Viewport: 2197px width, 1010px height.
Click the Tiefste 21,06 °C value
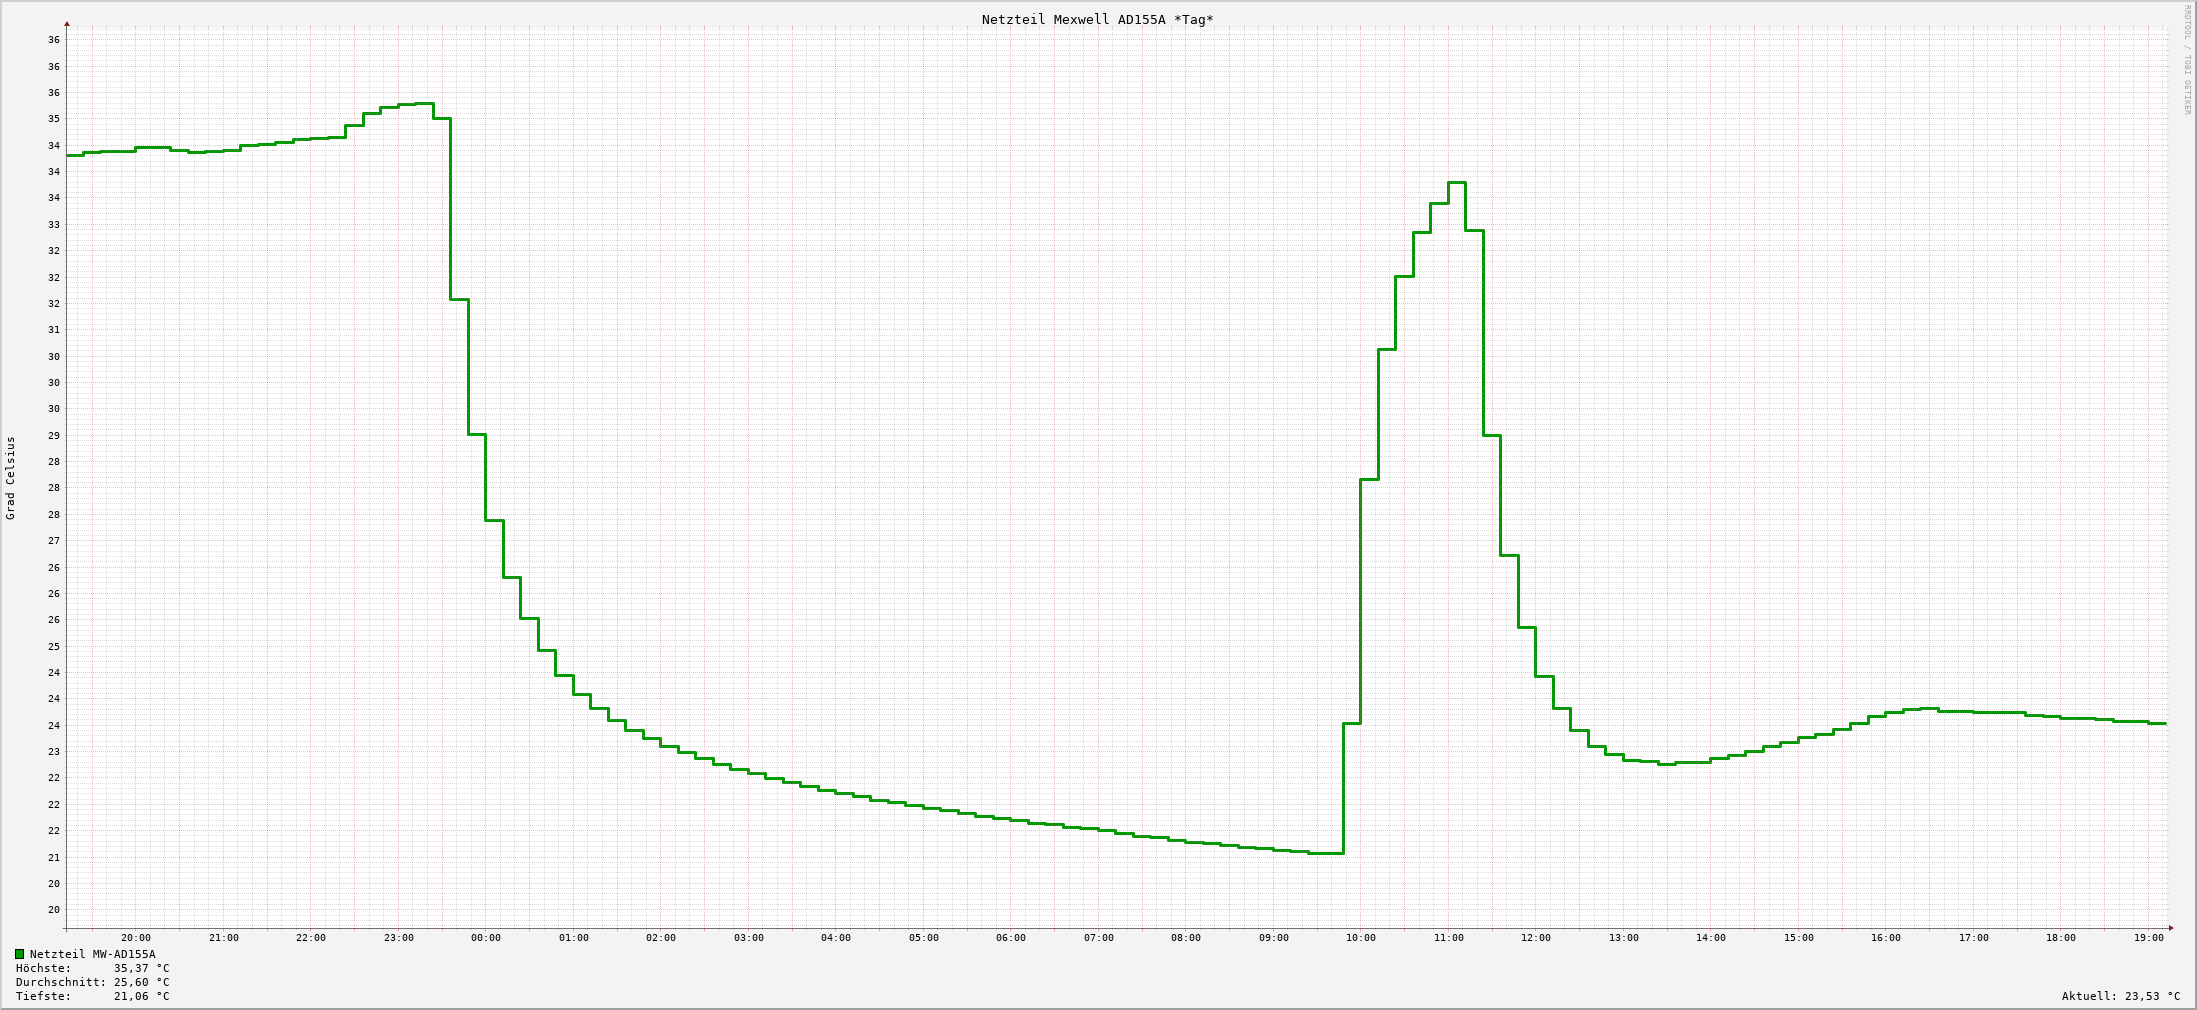click(x=141, y=996)
